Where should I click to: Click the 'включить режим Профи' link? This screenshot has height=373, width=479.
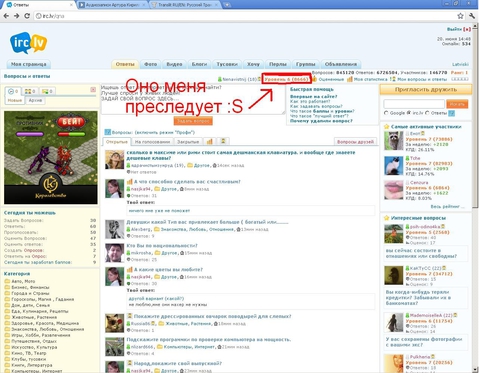(164, 132)
